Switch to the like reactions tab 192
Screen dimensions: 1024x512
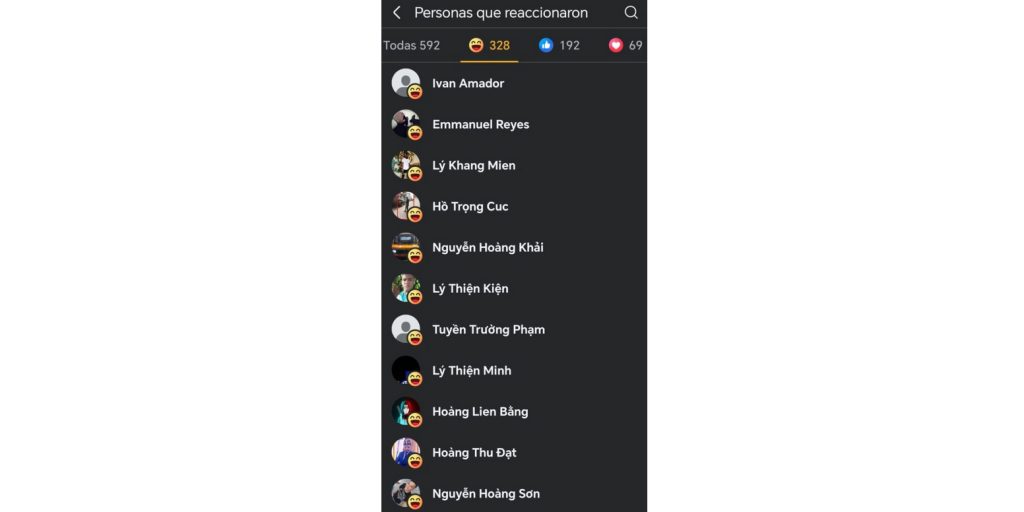pyautogui.click(x=559, y=46)
